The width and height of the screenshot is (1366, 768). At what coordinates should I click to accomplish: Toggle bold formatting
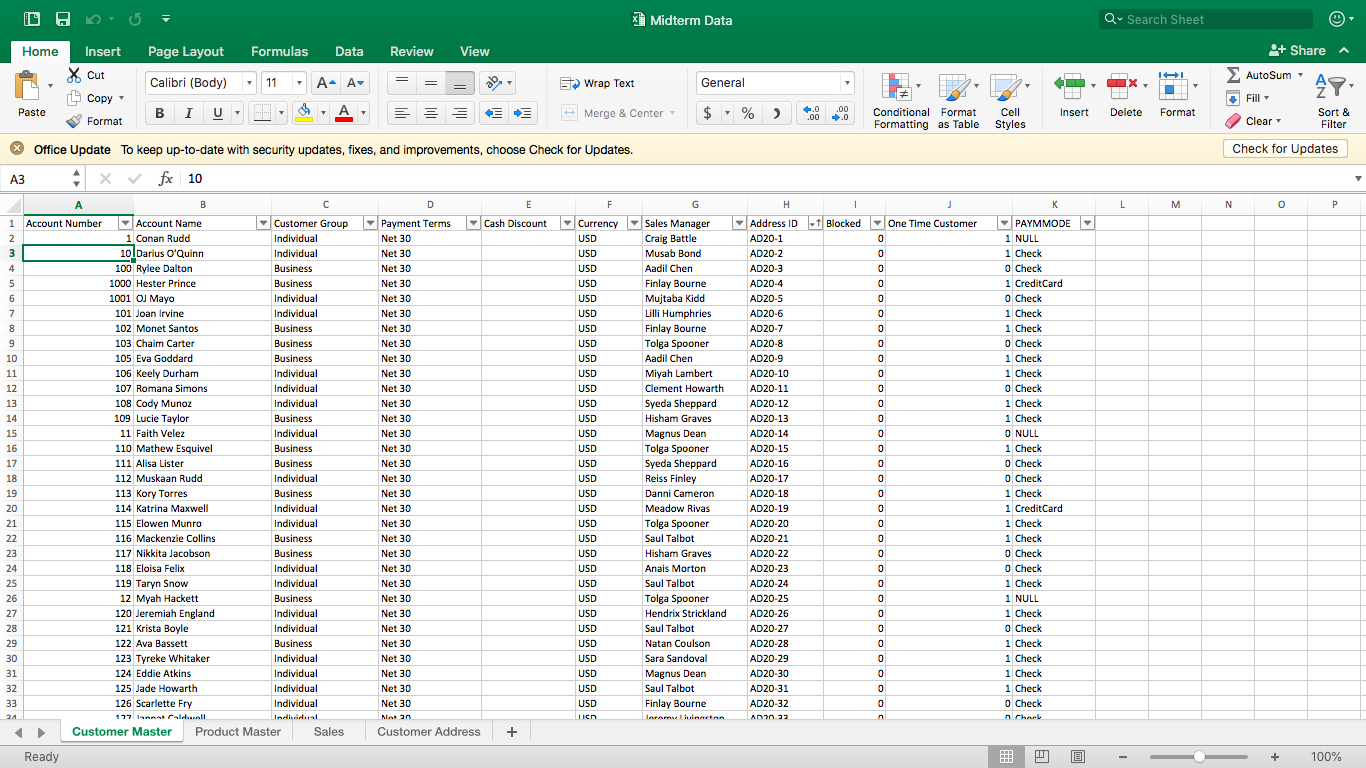click(x=158, y=113)
